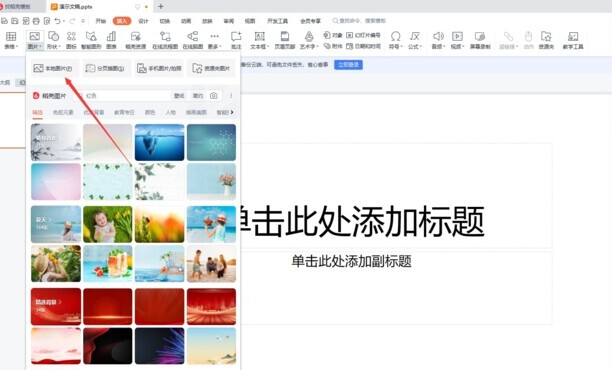Choose 资源夹图片 resource folder picture
The height and width of the screenshot is (370, 612).
point(212,68)
